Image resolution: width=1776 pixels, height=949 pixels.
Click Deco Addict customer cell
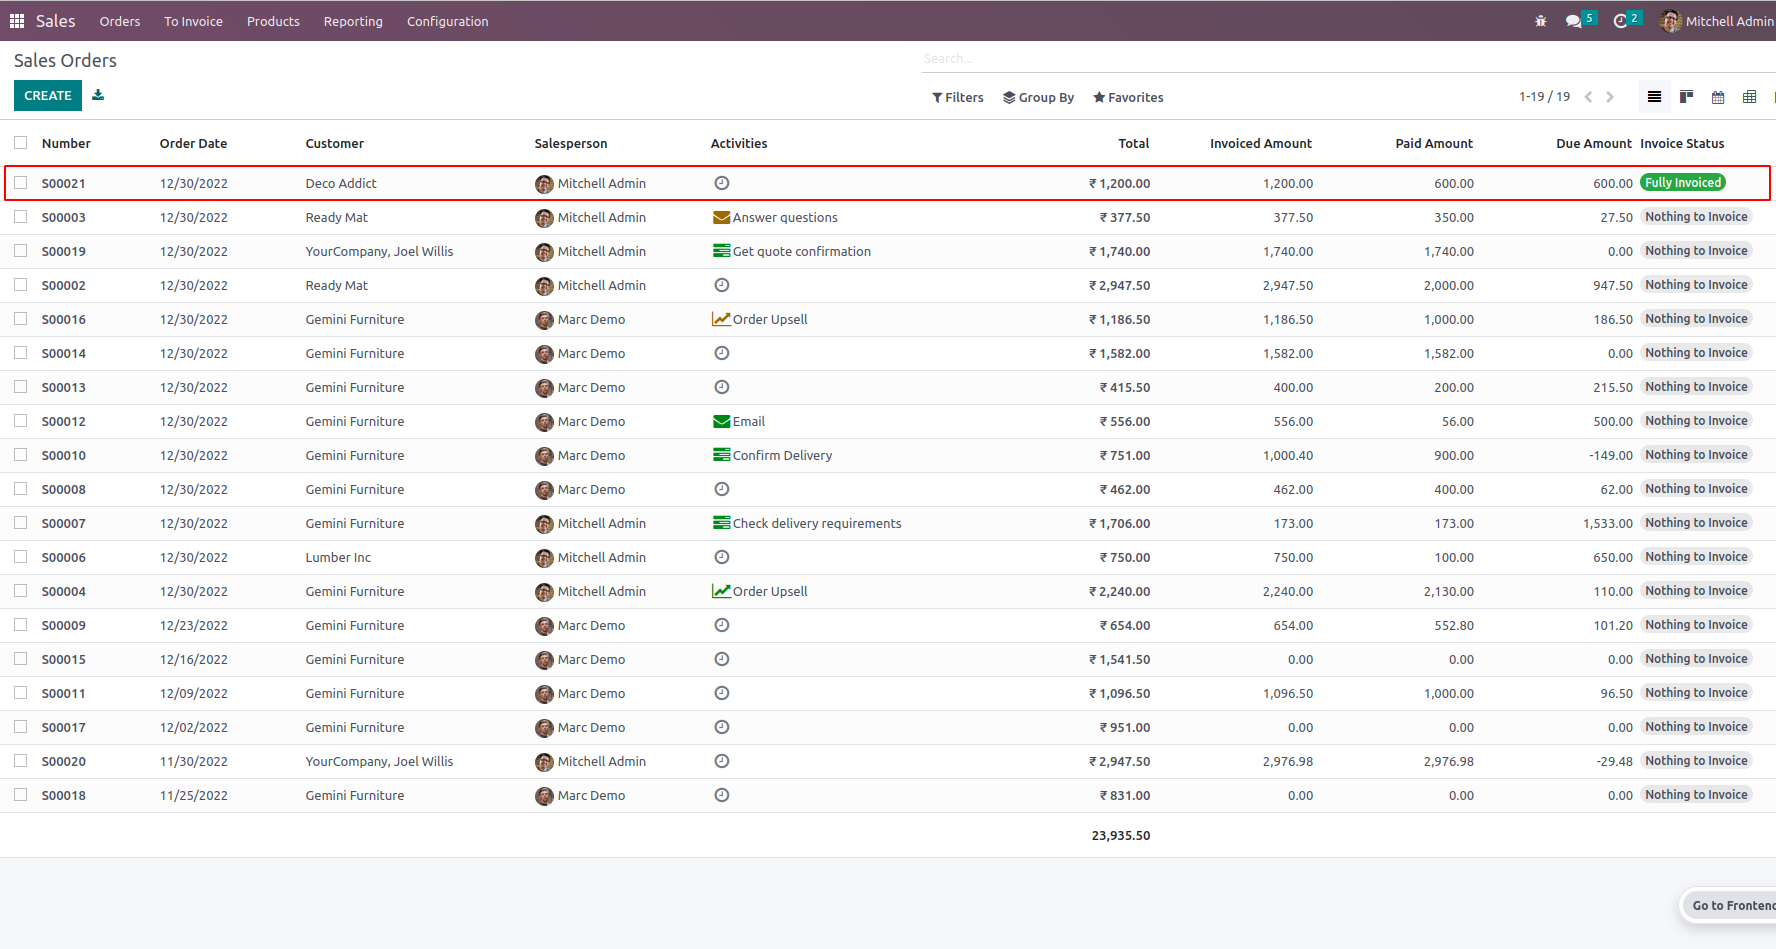[x=341, y=183]
